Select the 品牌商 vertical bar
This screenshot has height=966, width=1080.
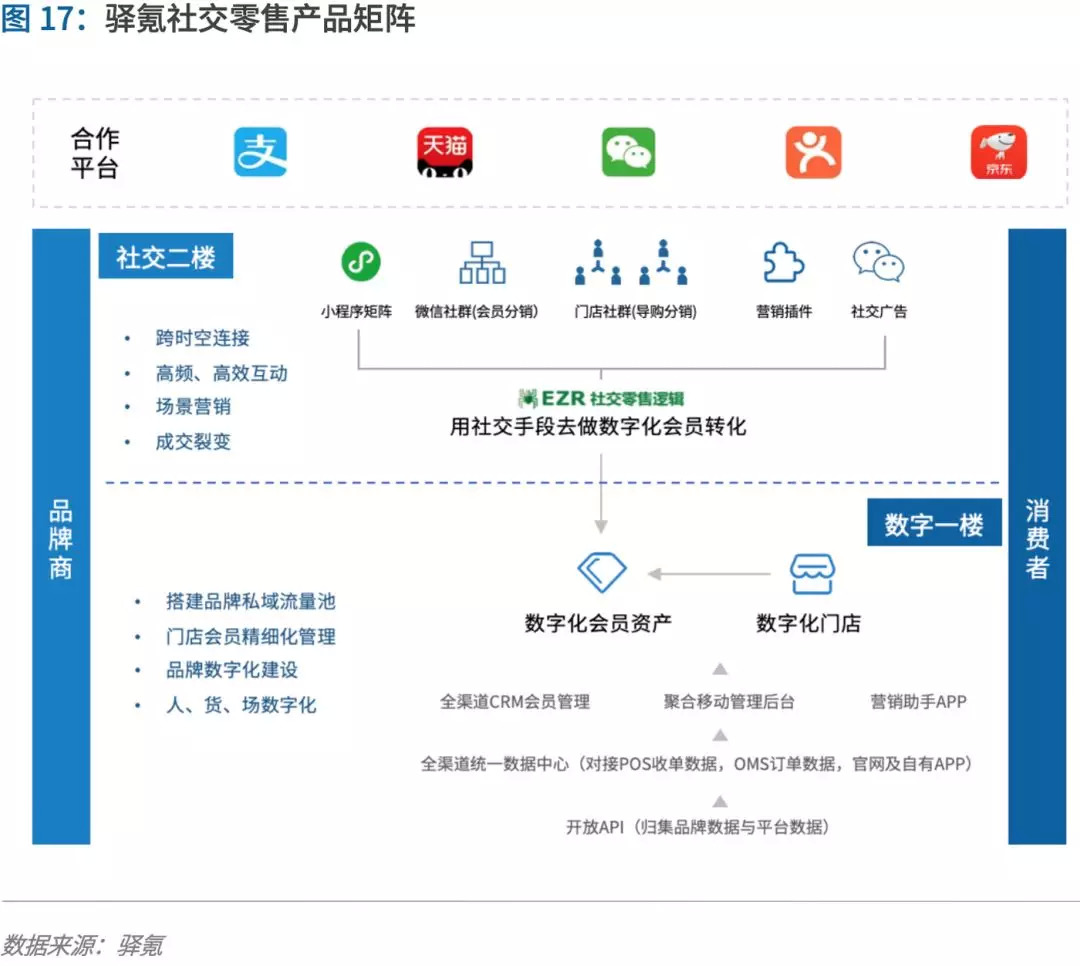point(61,537)
